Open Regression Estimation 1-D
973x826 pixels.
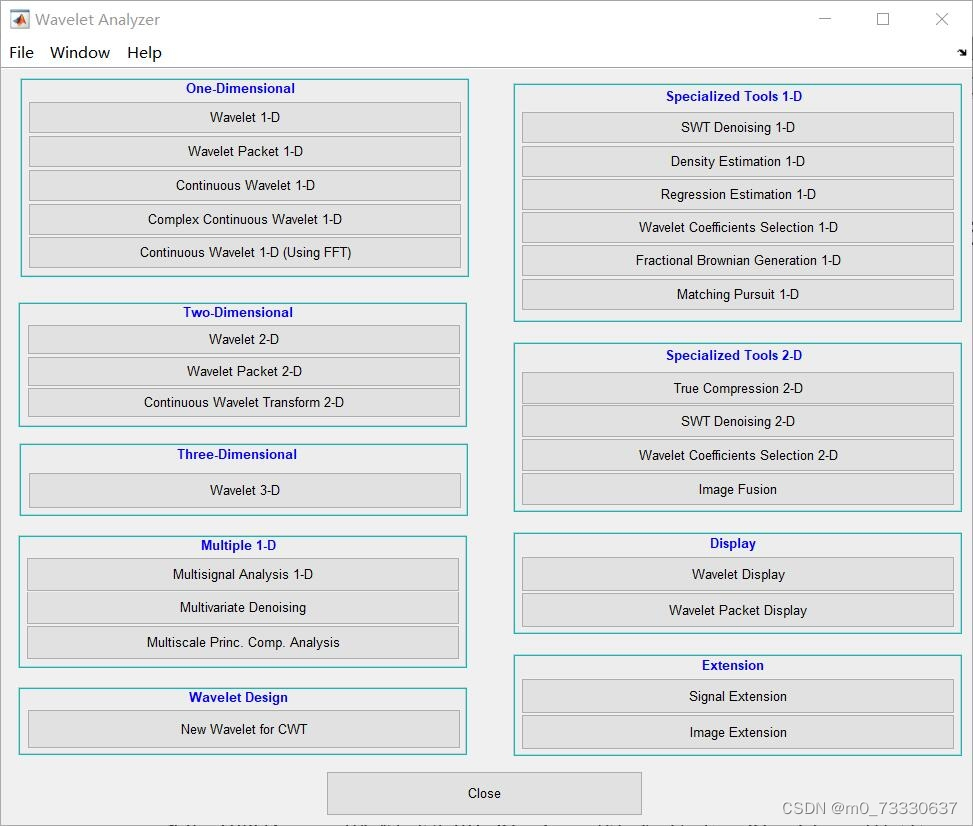(738, 194)
